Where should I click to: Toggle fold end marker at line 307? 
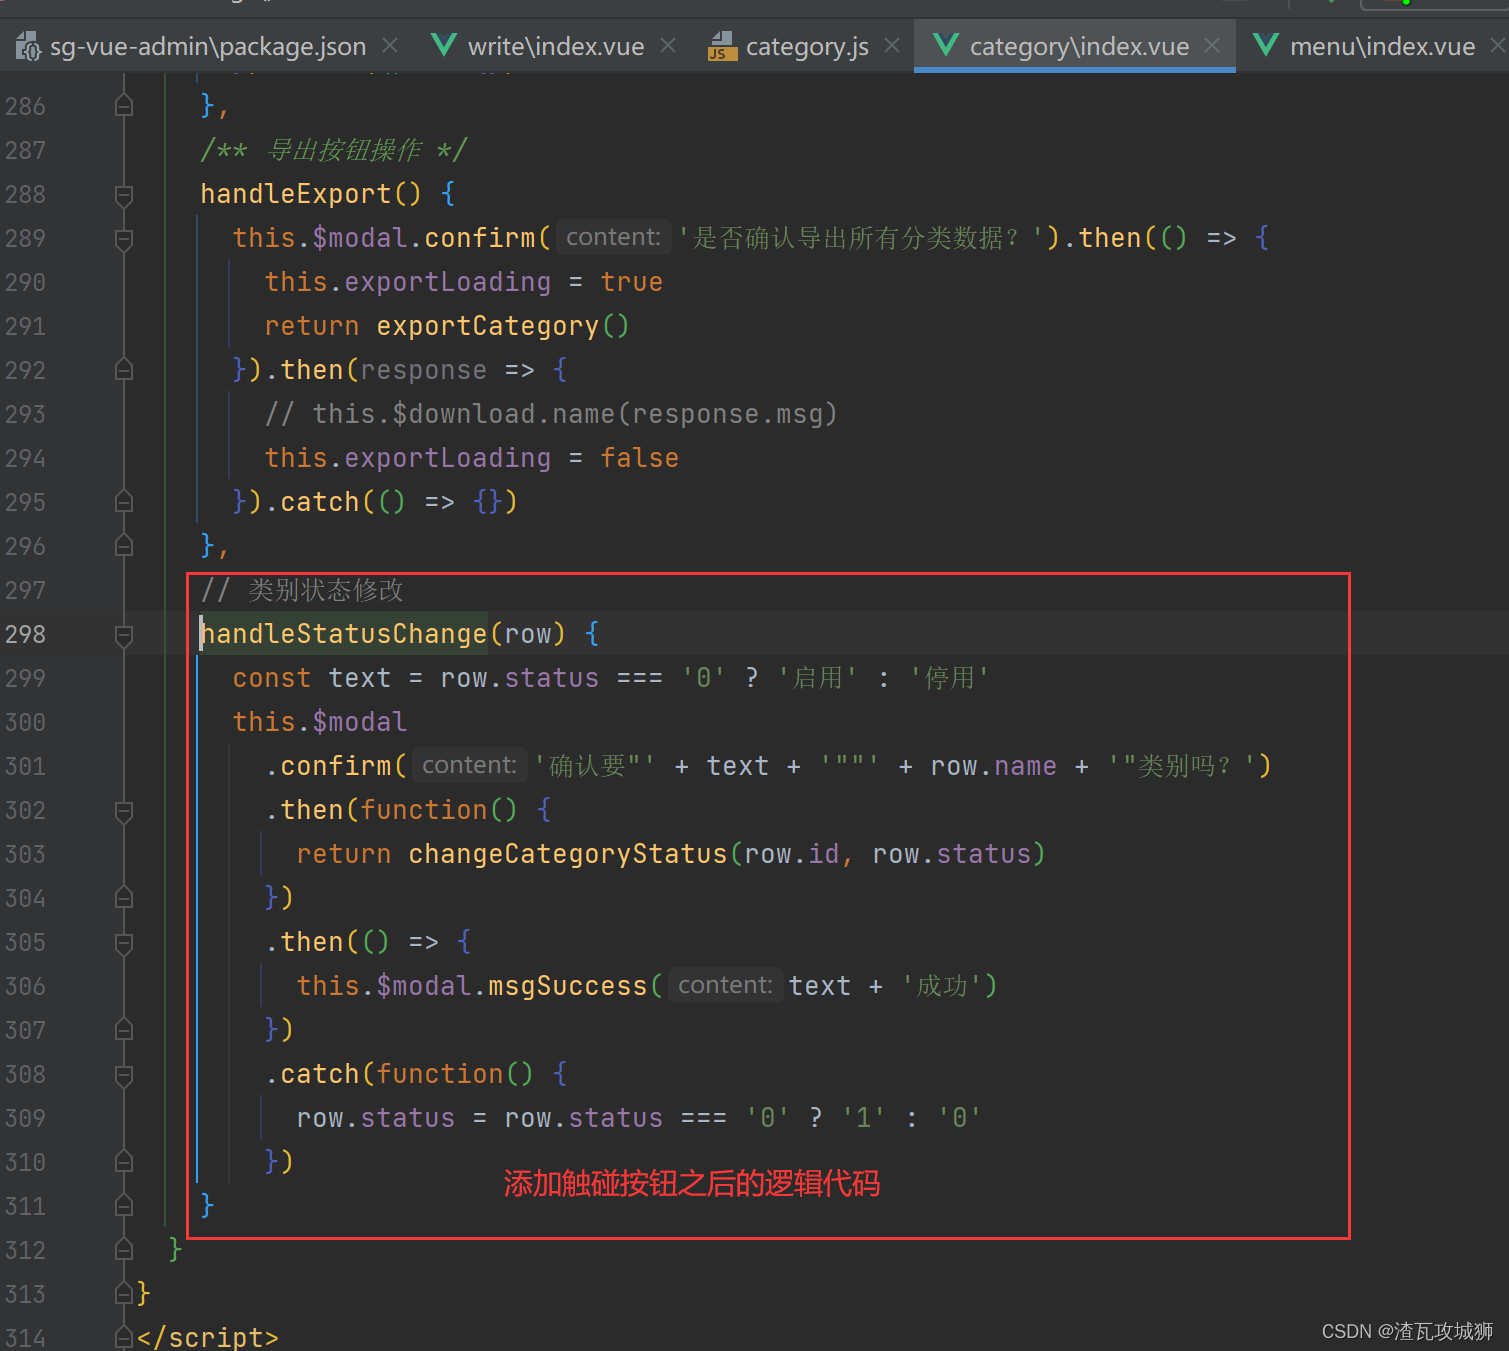[x=124, y=1030]
